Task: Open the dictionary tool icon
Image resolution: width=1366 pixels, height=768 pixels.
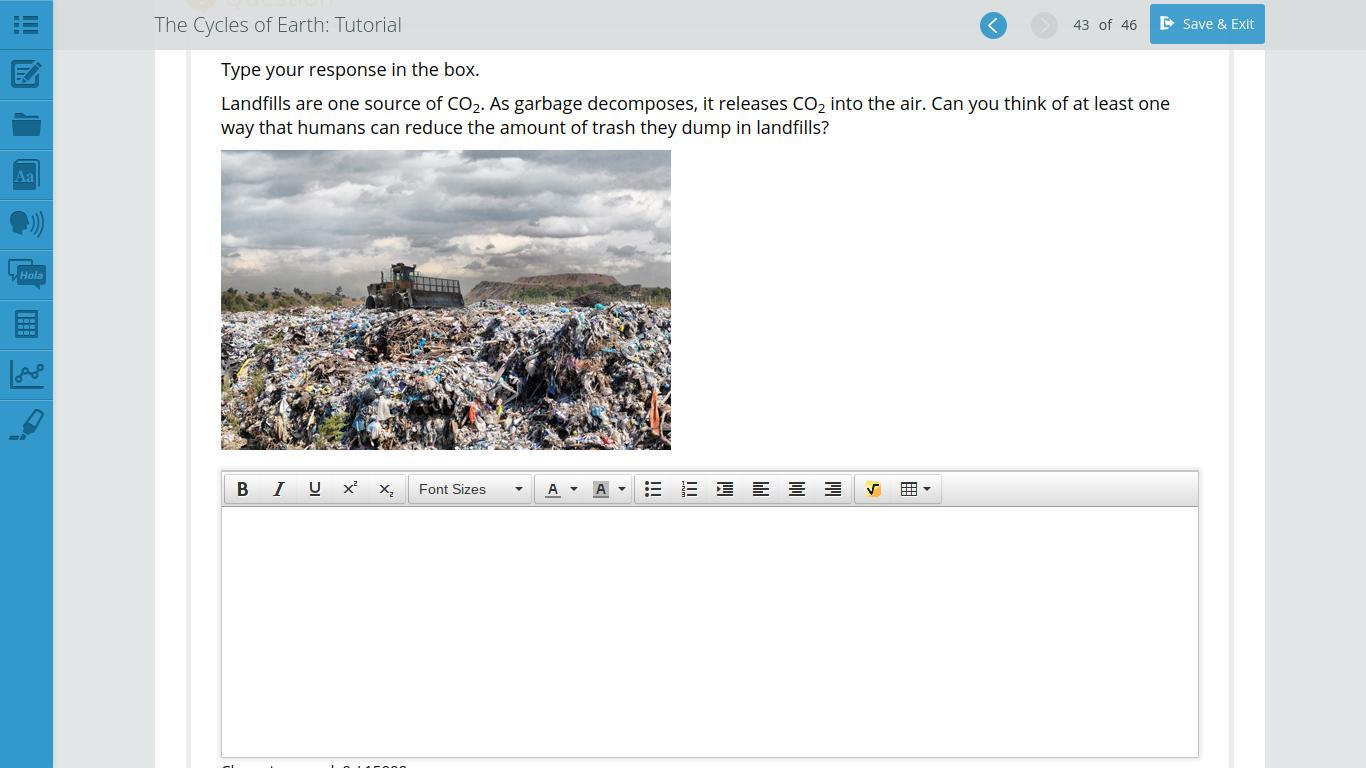Action: coord(26,175)
